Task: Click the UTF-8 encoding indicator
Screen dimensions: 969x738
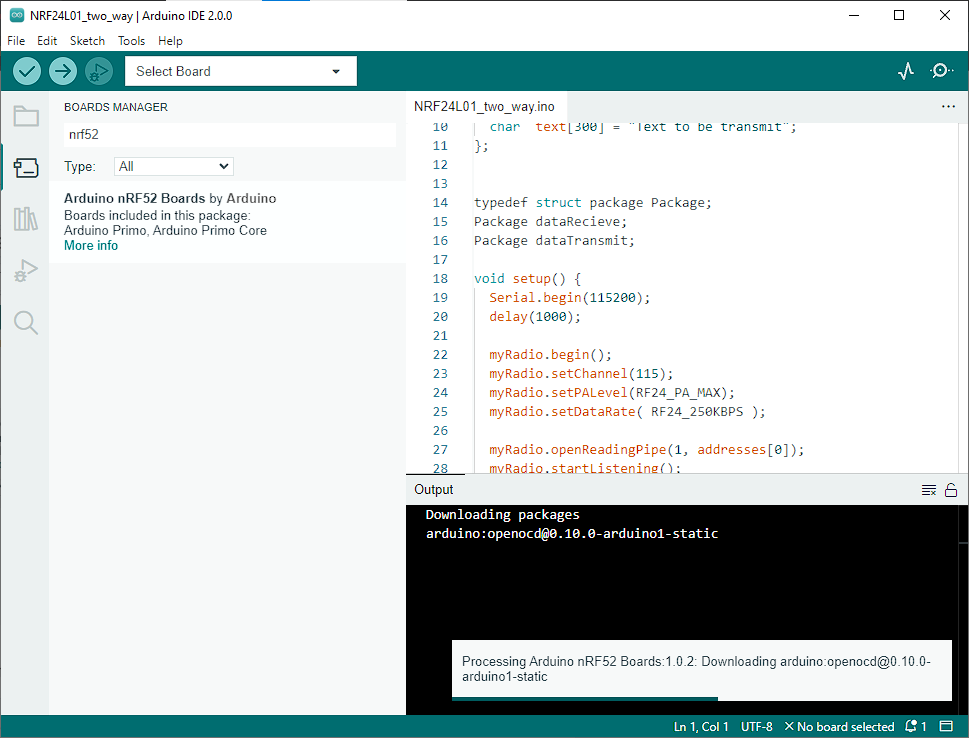Action: pos(756,726)
